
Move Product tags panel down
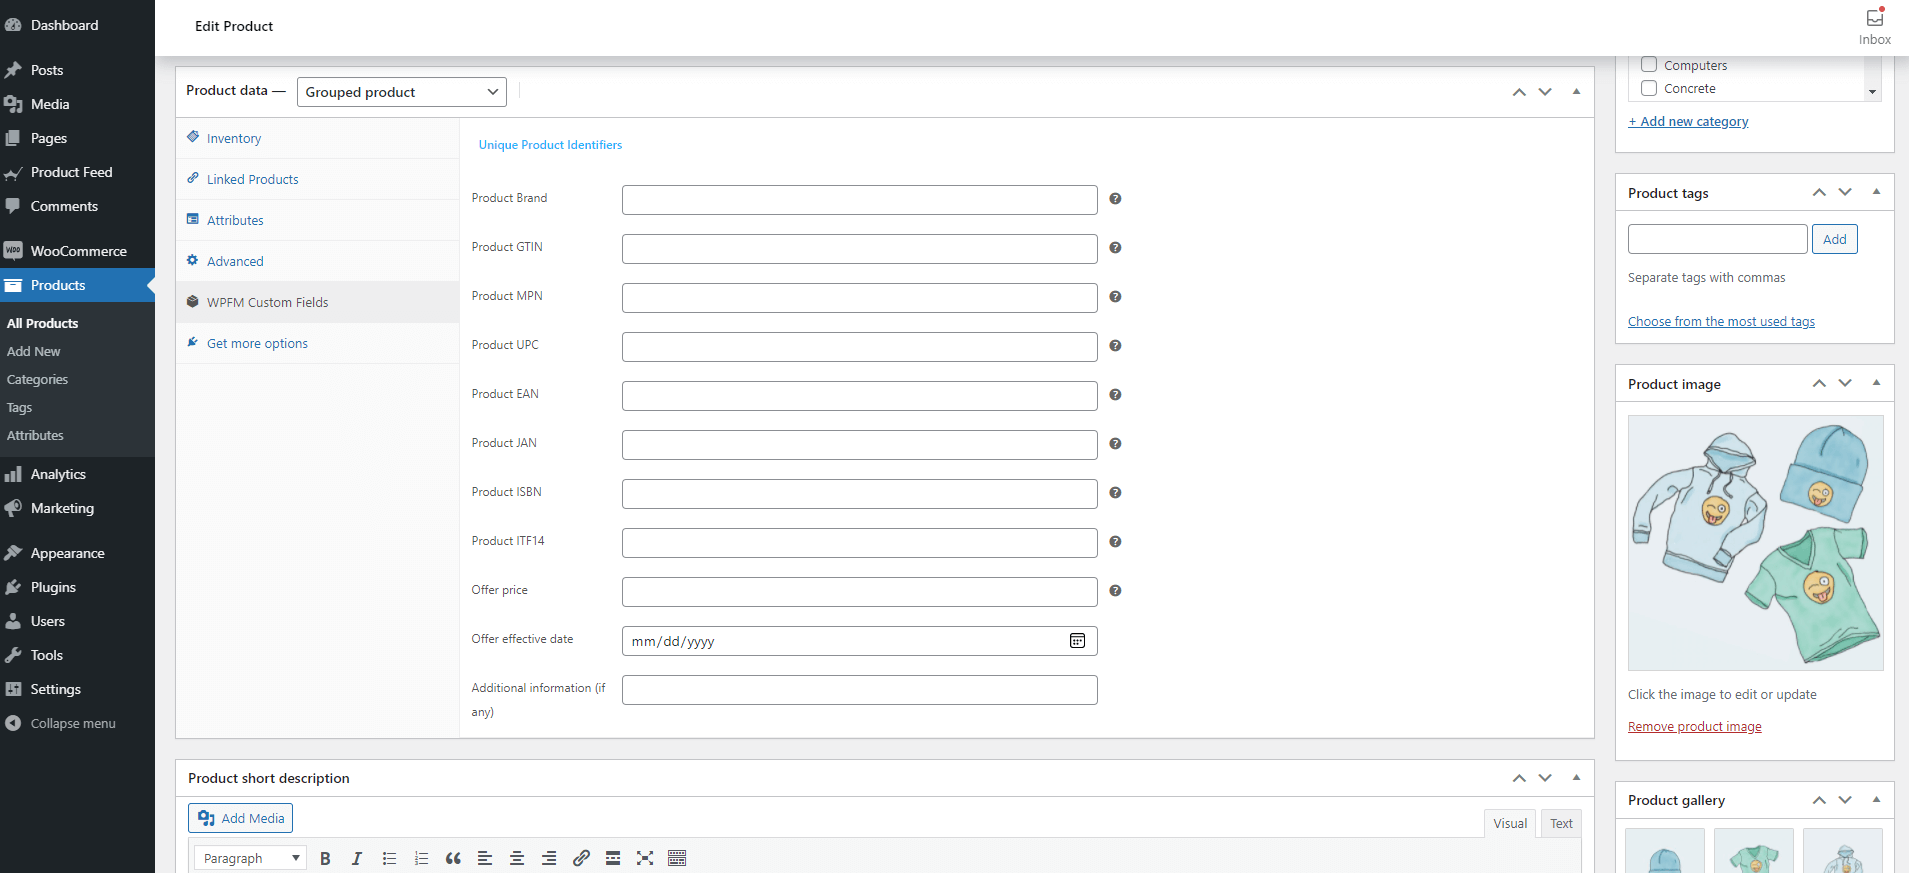(1845, 192)
